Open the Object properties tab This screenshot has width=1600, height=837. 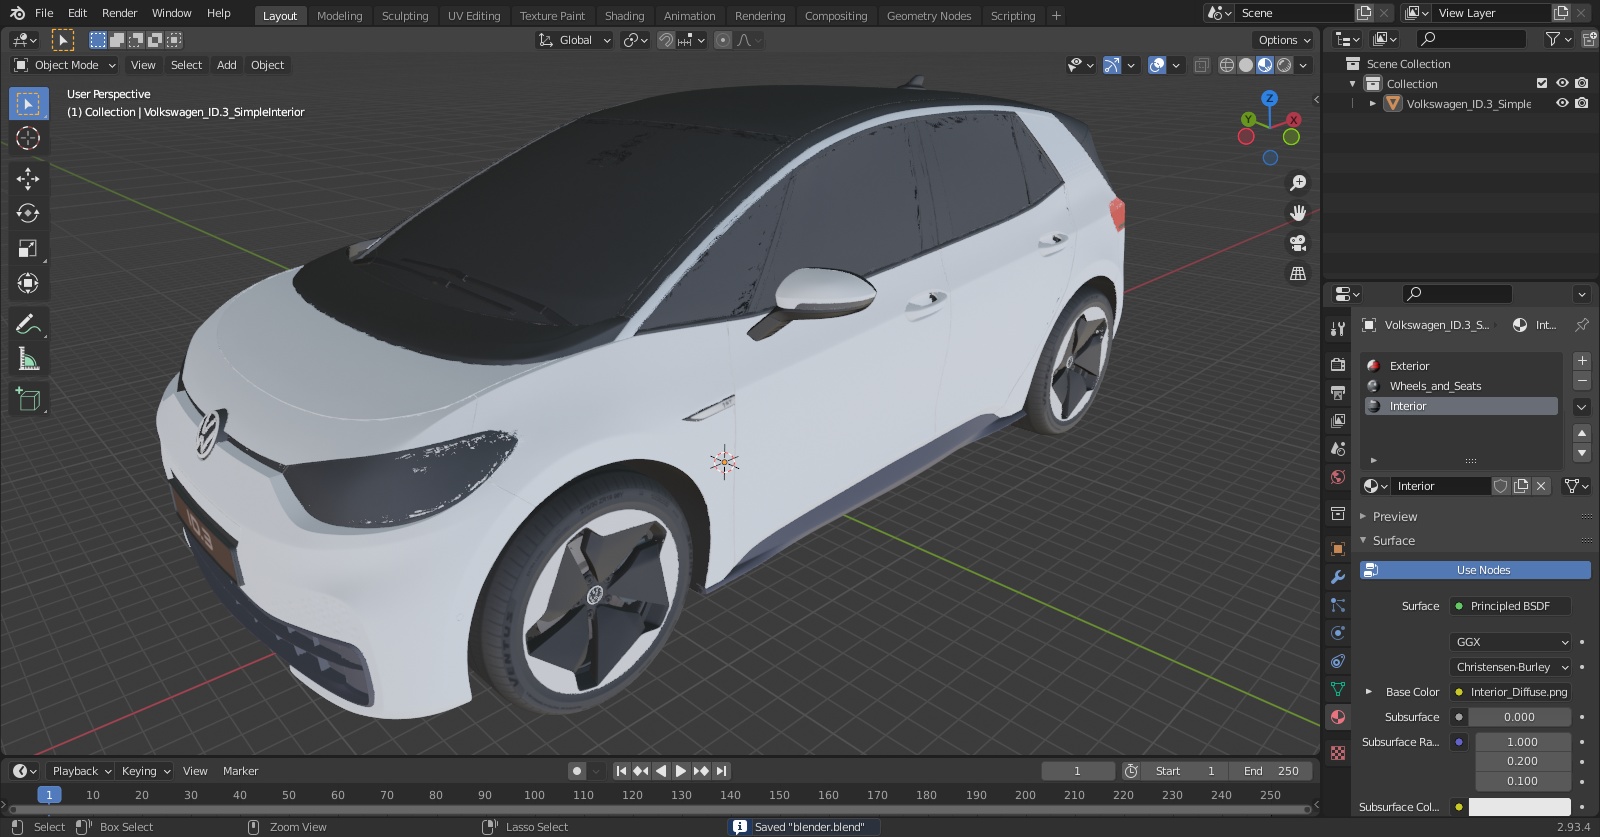[1338, 549]
